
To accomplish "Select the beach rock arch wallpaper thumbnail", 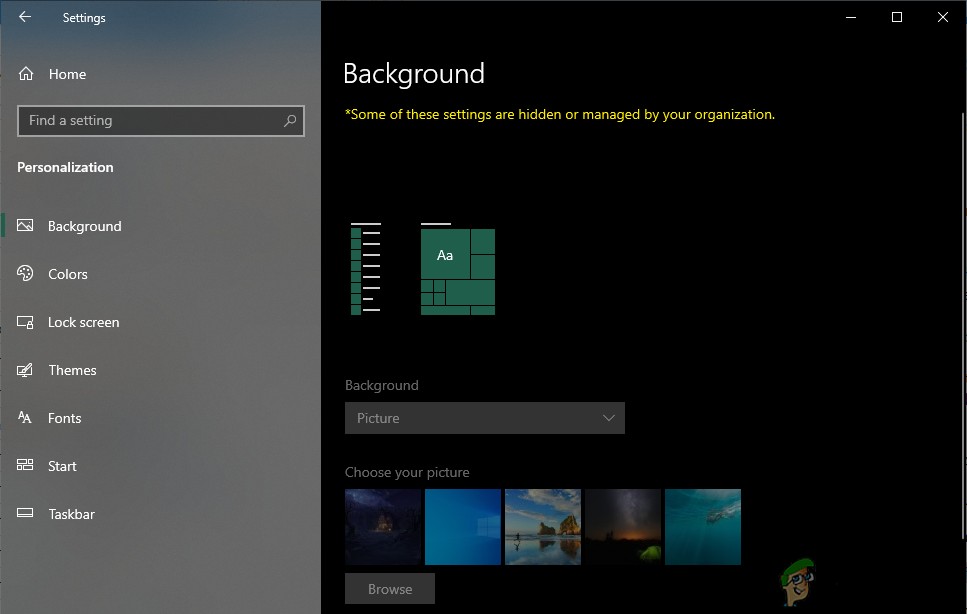I will (543, 527).
